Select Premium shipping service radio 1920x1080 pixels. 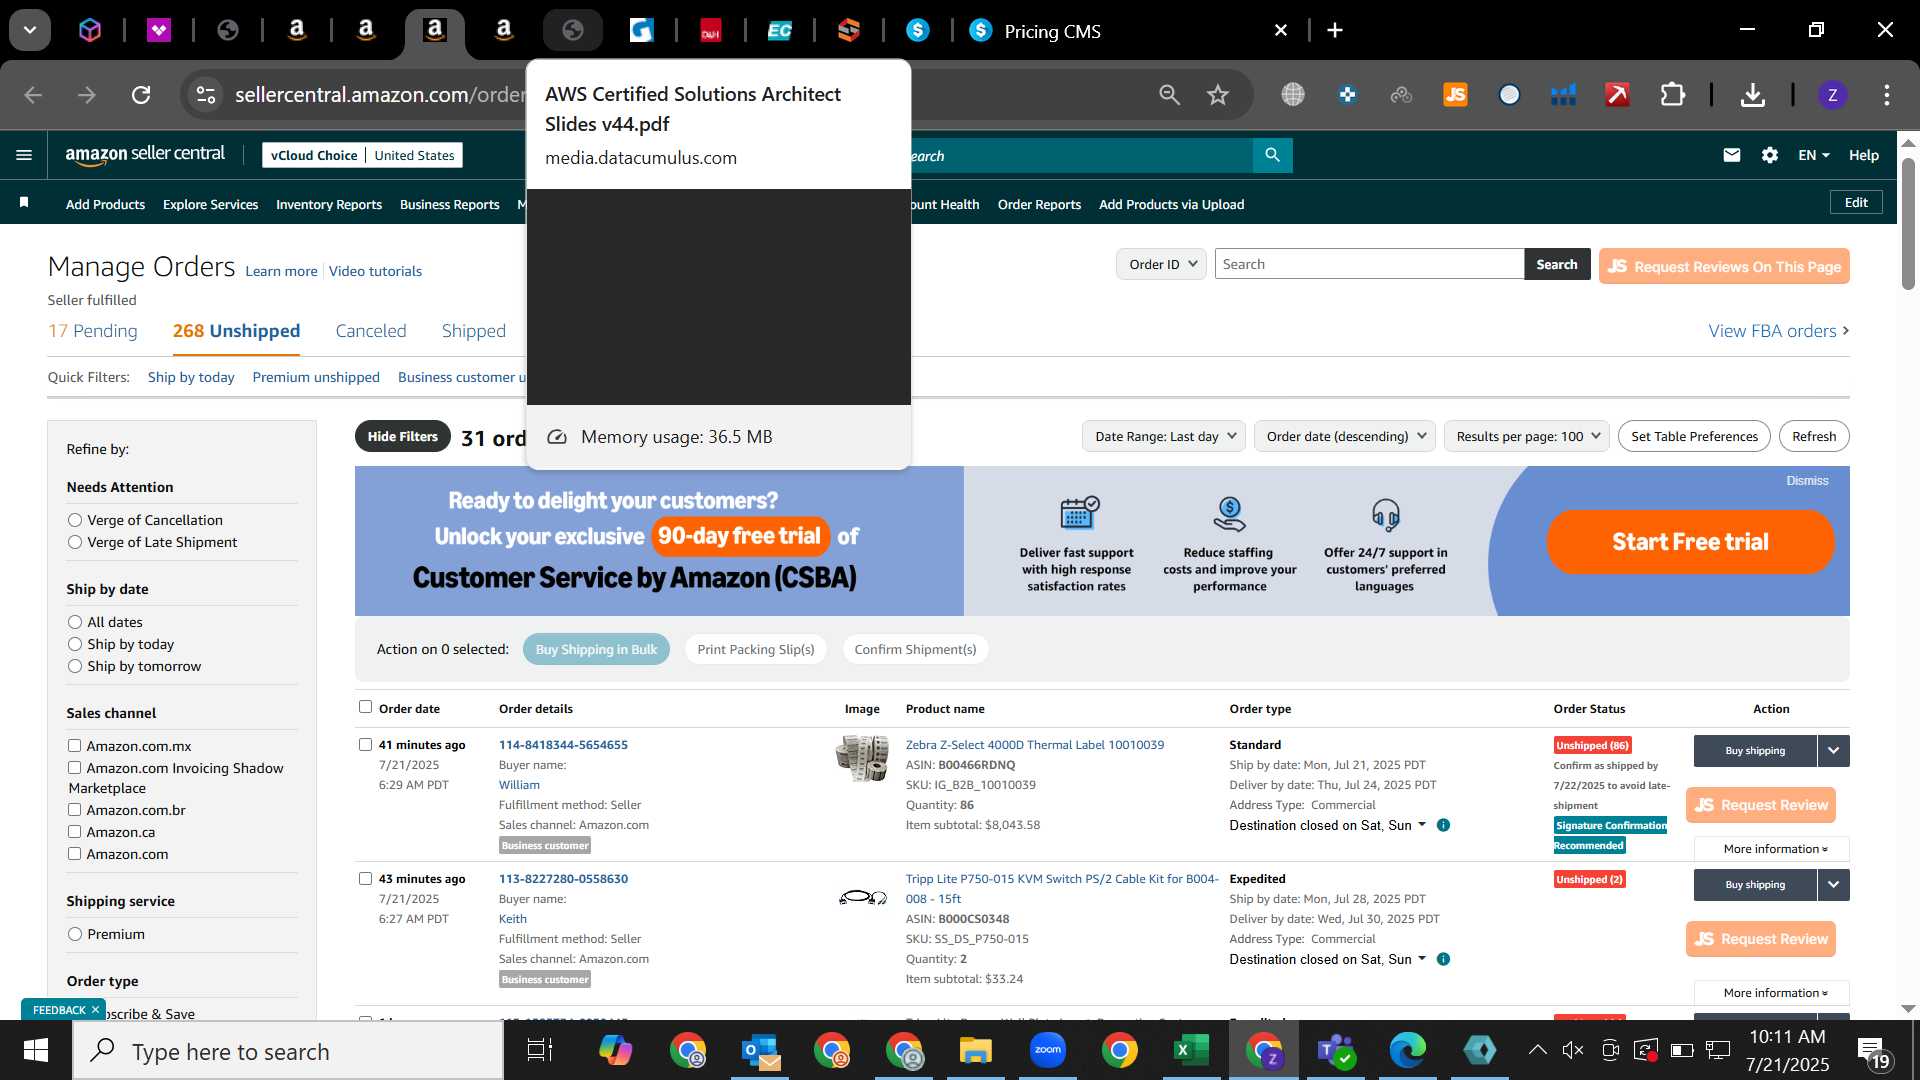[75, 934]
